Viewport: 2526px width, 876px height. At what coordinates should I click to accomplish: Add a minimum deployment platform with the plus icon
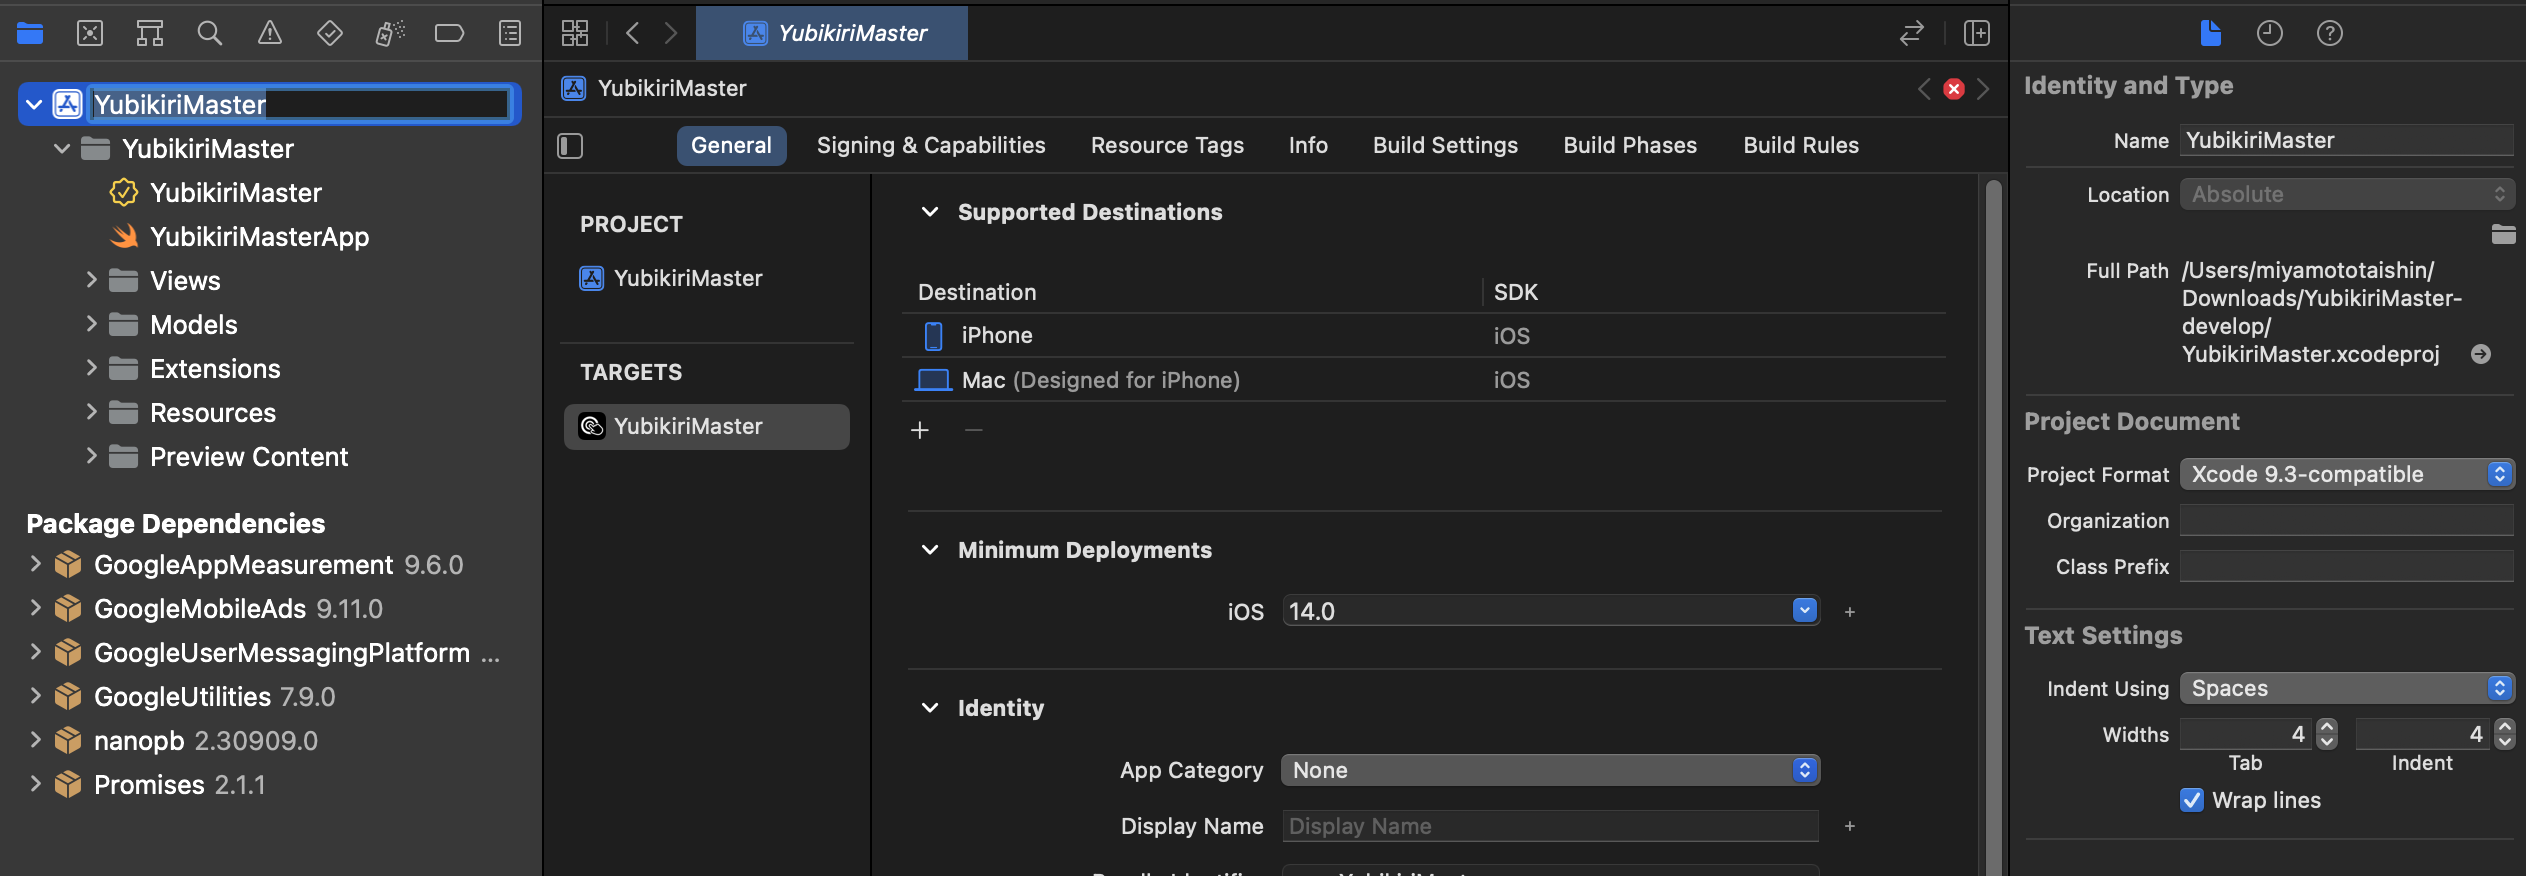(1850, 611)
